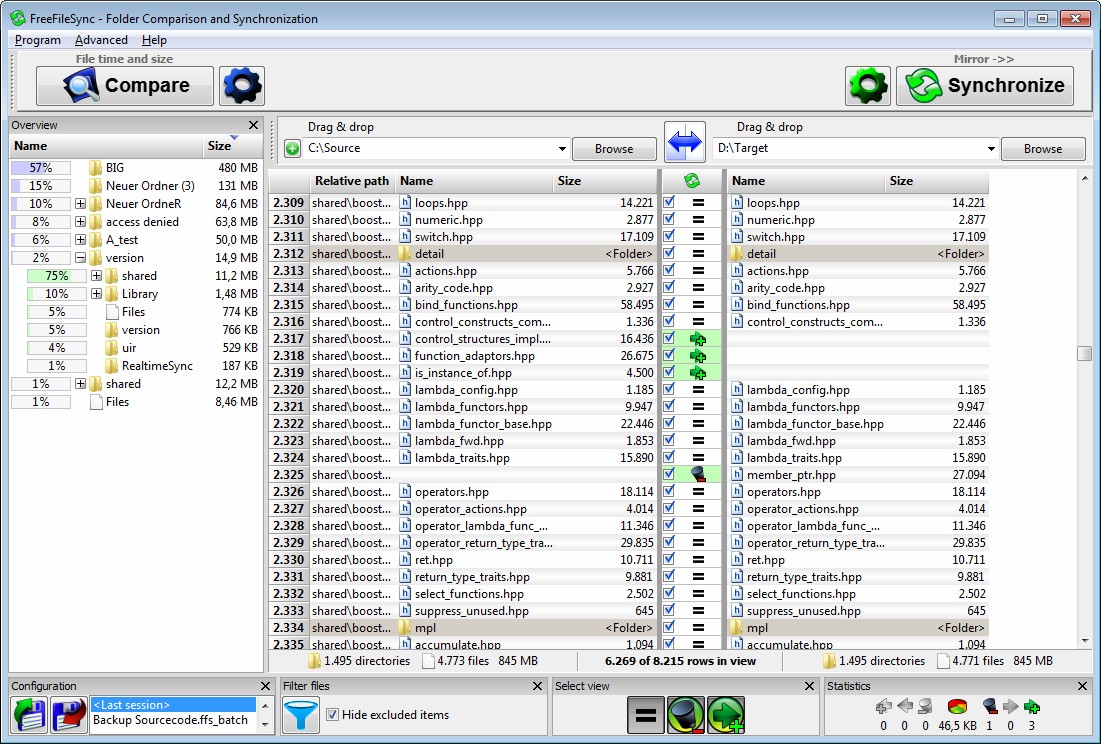Image resolution: width=1101 pixels, height=744 pixels.
Task: Open the filter funnel icon
Action: click(301, 715)
